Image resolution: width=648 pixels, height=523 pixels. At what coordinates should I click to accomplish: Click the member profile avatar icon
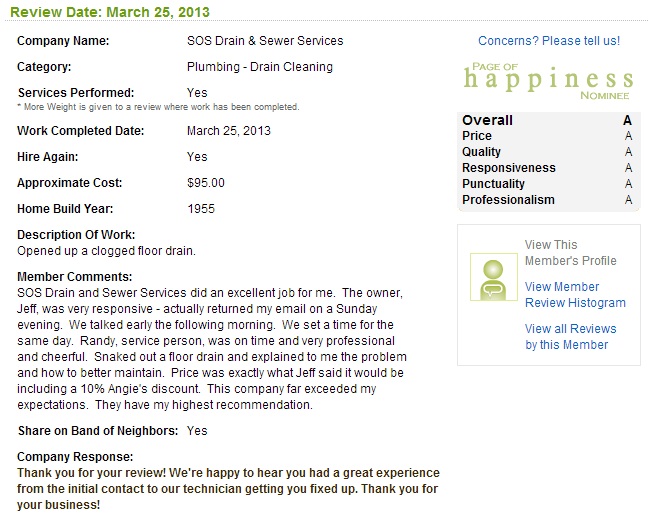493,277
